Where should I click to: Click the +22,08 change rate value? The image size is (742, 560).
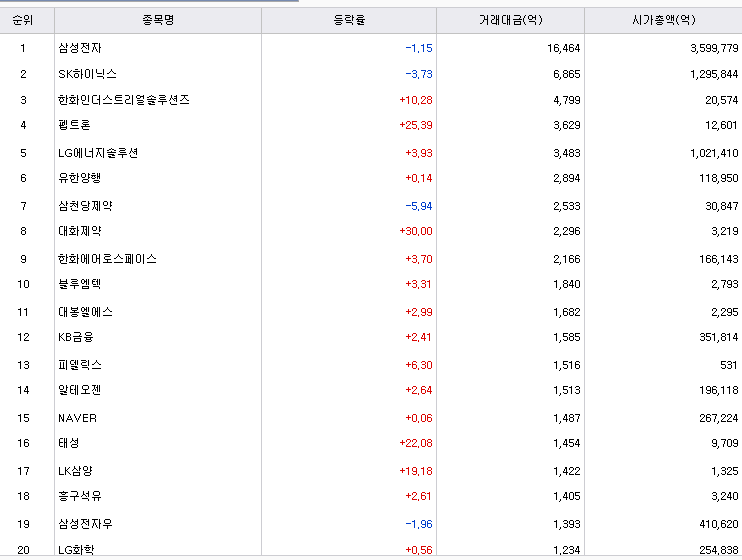coord(416,443)
